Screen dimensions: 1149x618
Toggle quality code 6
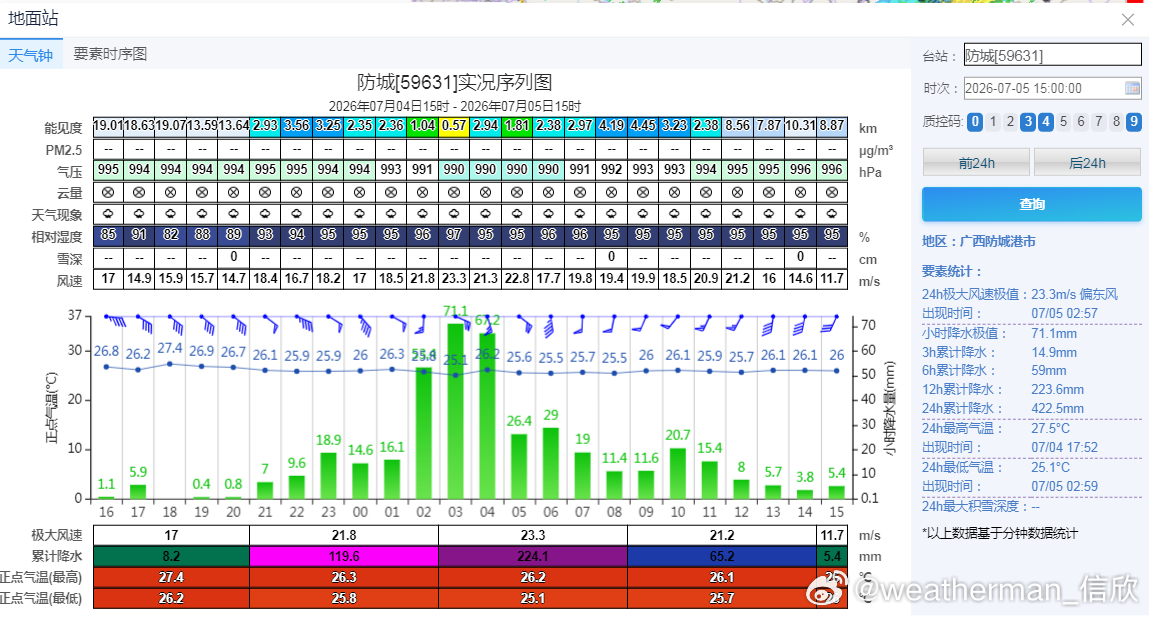[1081, 122]
